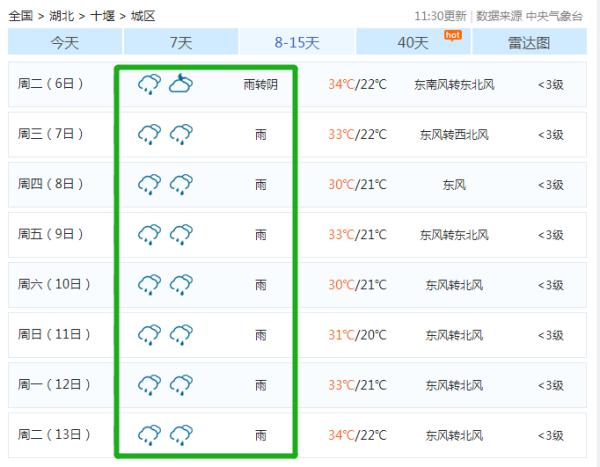Click the 33℃/21℃ temperature for 9日
600x467 pixels.
point(357,235)
